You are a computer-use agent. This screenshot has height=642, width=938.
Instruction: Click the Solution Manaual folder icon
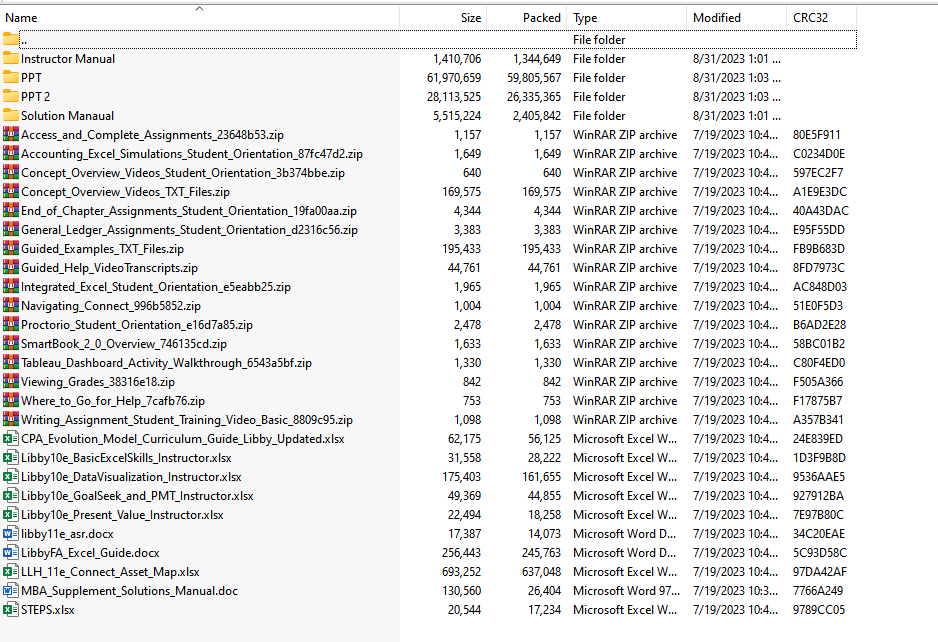[10, 115]
